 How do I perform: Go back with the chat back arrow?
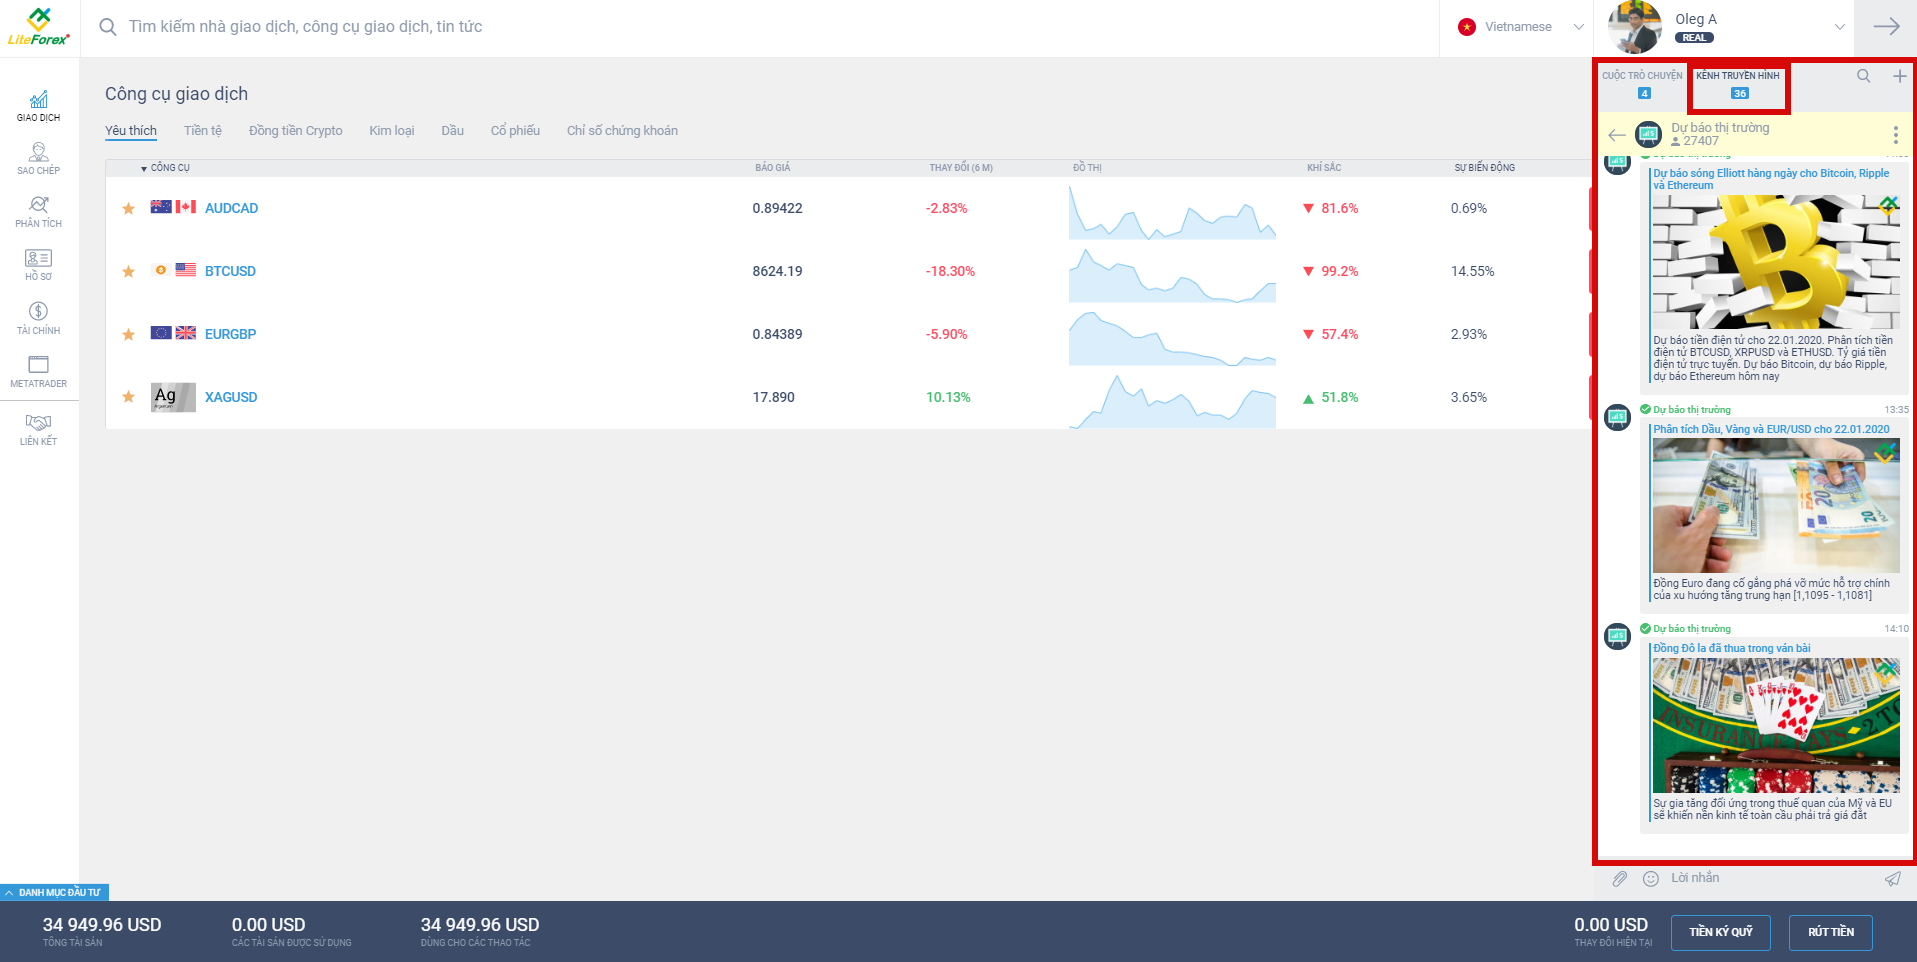click(1616, 135)
